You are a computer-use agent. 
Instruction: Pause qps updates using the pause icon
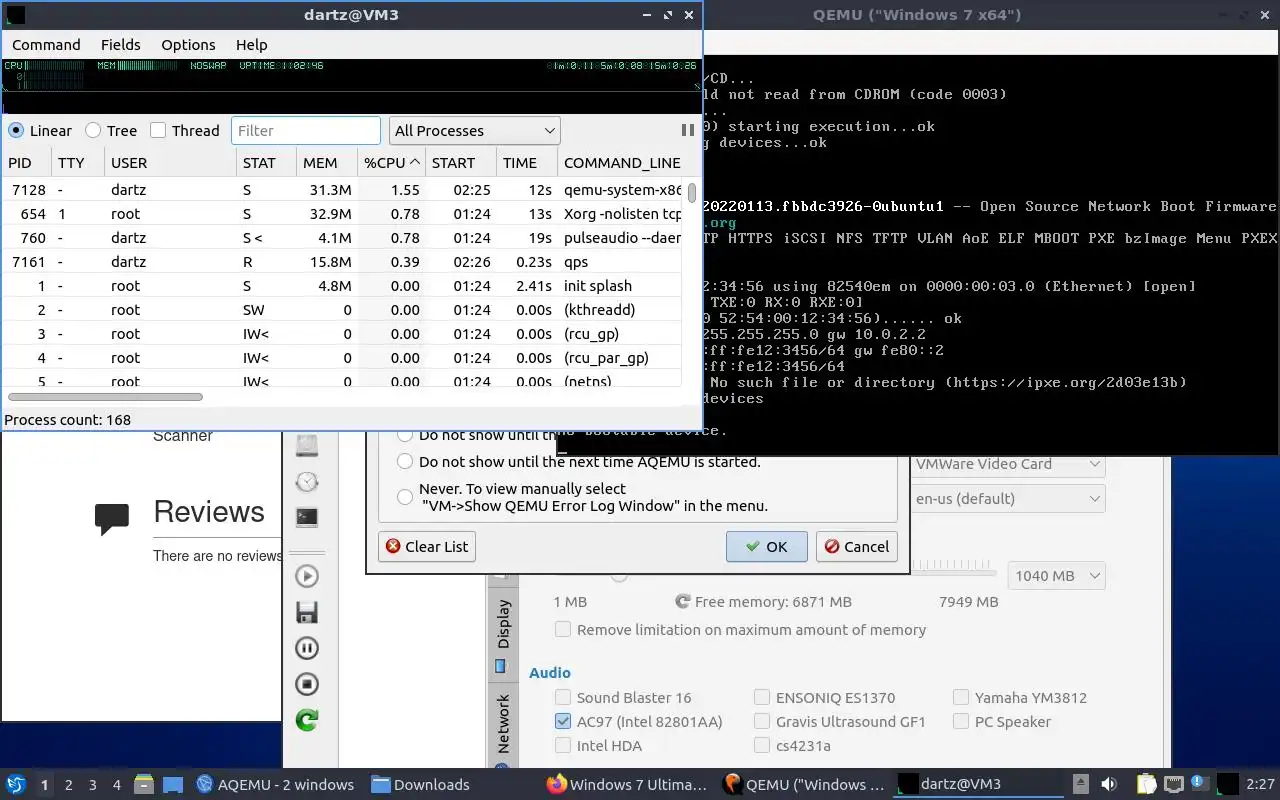pyautogui.click(x=687, y=130)
